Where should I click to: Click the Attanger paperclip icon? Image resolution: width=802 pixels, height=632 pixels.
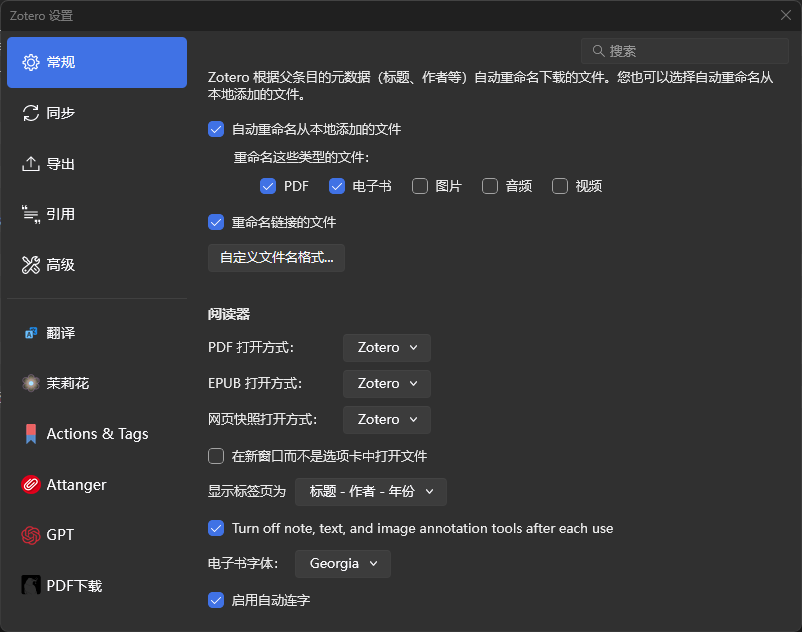pyautogui.click(x=31, y=484)
